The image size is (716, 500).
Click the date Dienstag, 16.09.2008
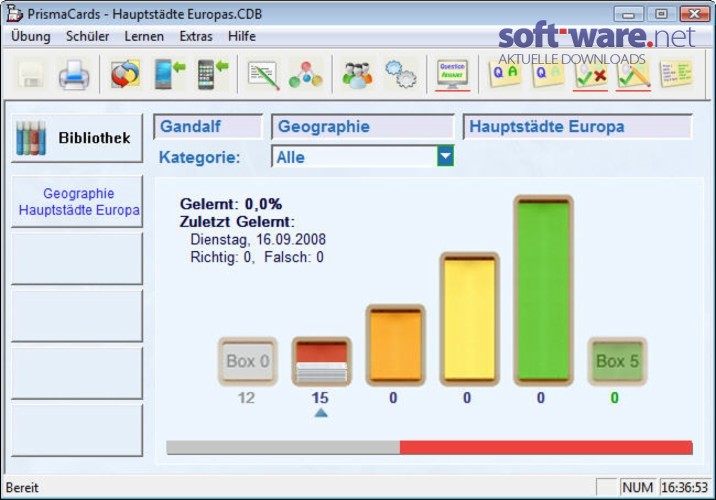point(258,239)
